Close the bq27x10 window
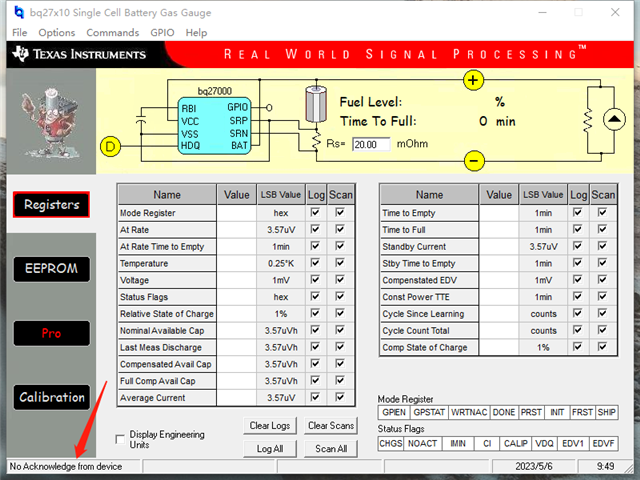This screenshot has height=480, width=640. click(615, 12)
